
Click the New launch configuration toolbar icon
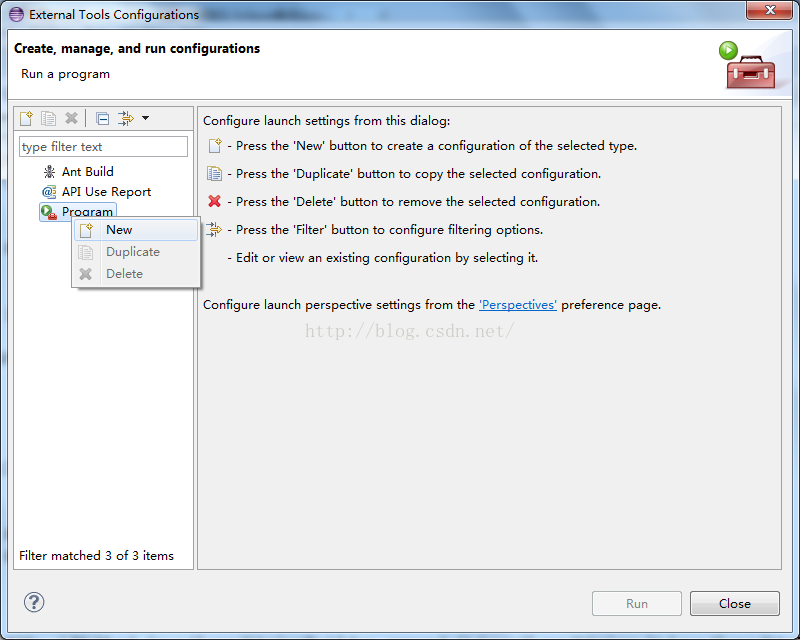(25, 117)
